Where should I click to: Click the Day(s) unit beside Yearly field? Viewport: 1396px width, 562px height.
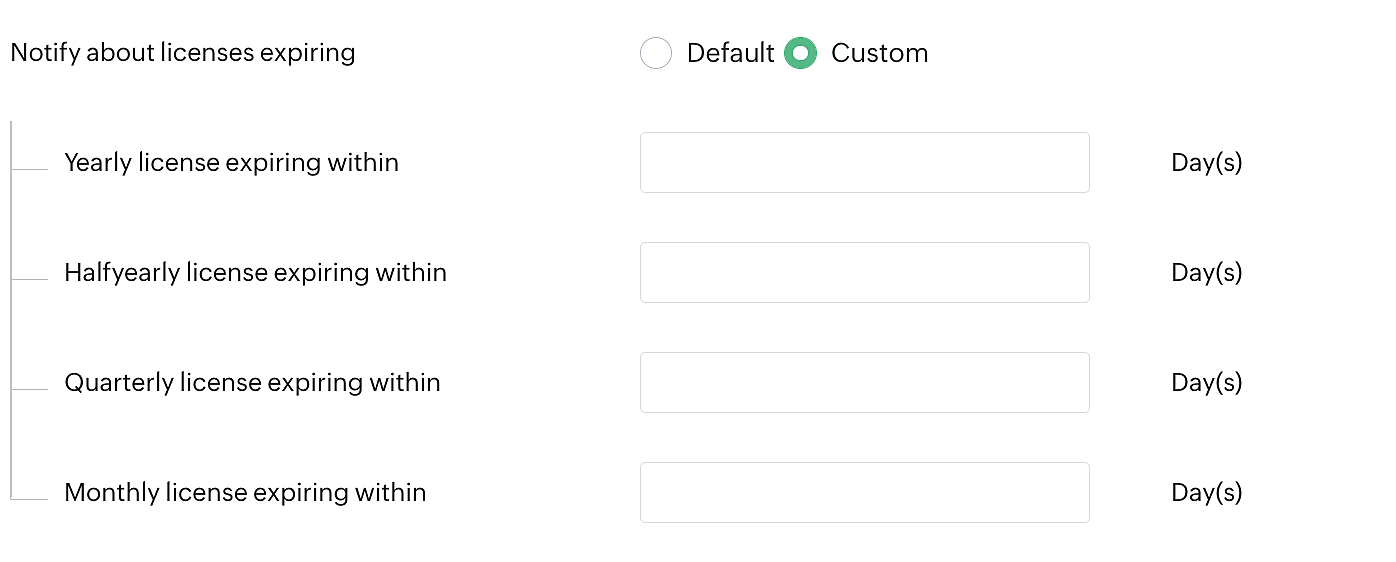[x=1206, y=162]
